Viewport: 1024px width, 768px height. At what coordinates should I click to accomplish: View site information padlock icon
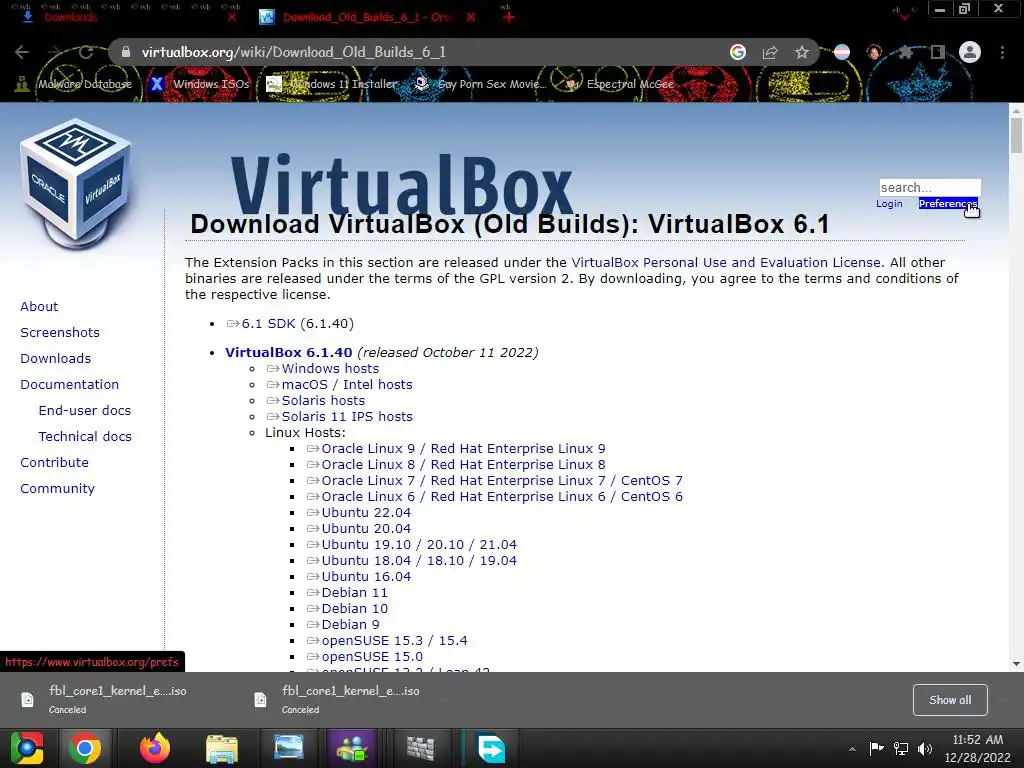coord(126,52)
